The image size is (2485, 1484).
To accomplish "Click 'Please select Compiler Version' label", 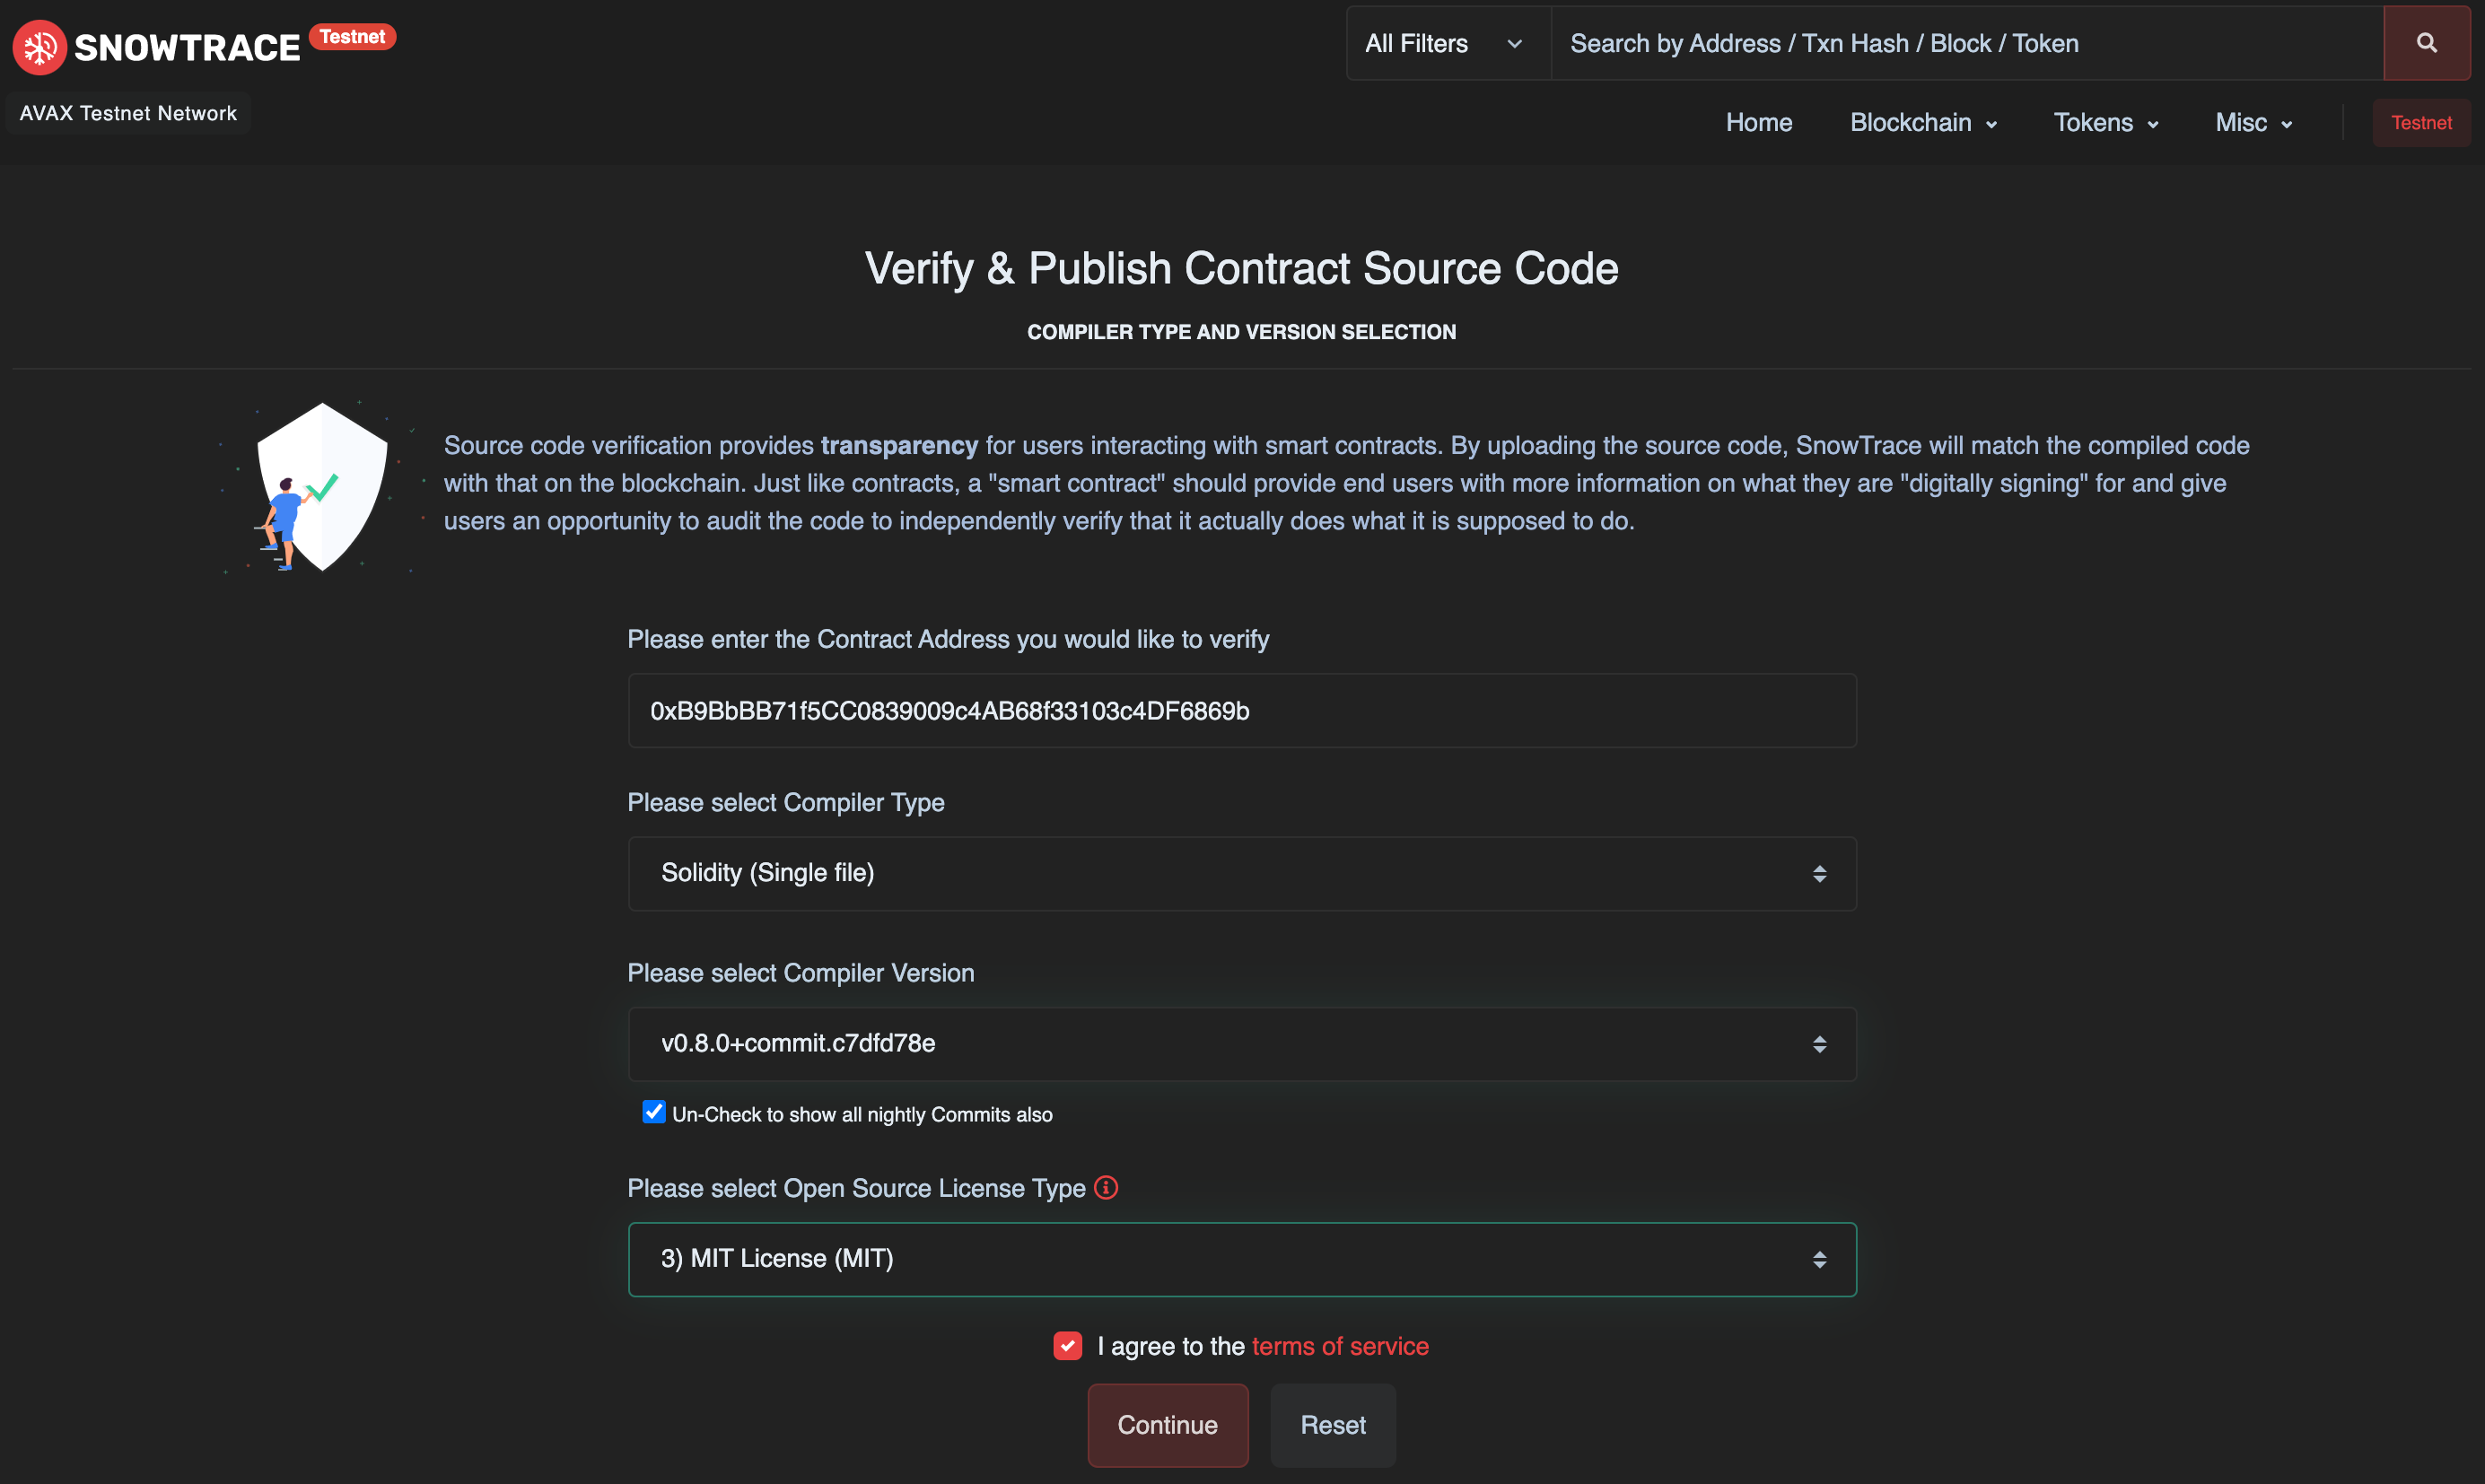I will (x=801, y=973).
